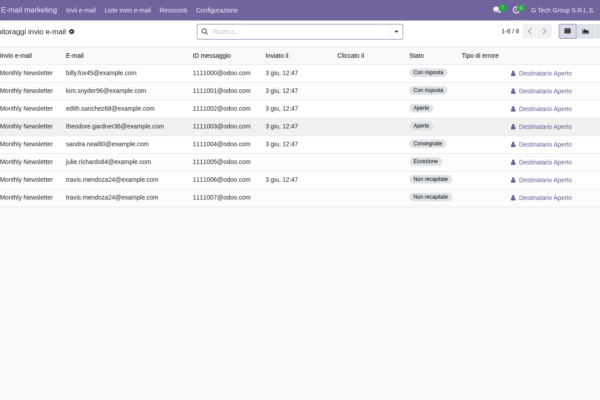This screenshot has height=400, width=600.
Task: Click billy.fox45@example.com email cell
Action: pyautogui.click(x=101, y=73)
